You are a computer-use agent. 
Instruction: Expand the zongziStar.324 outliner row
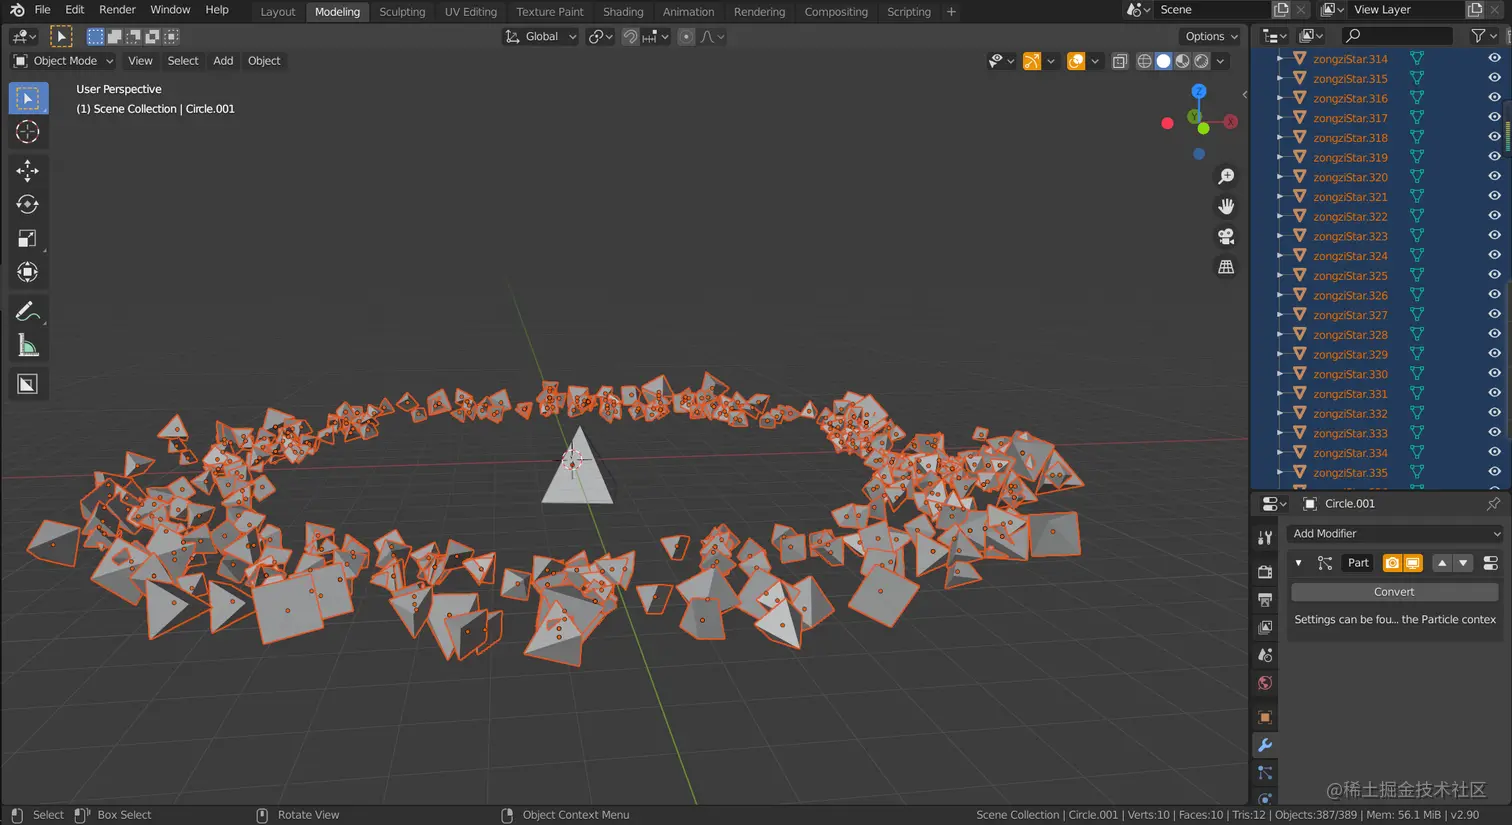[1280, 256]
